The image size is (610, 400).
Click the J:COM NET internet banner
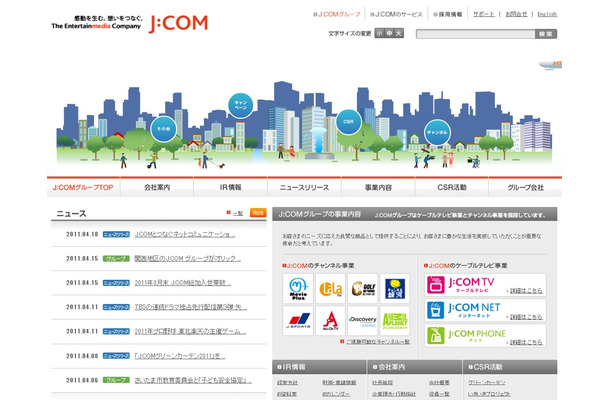(x=485, y=310)
